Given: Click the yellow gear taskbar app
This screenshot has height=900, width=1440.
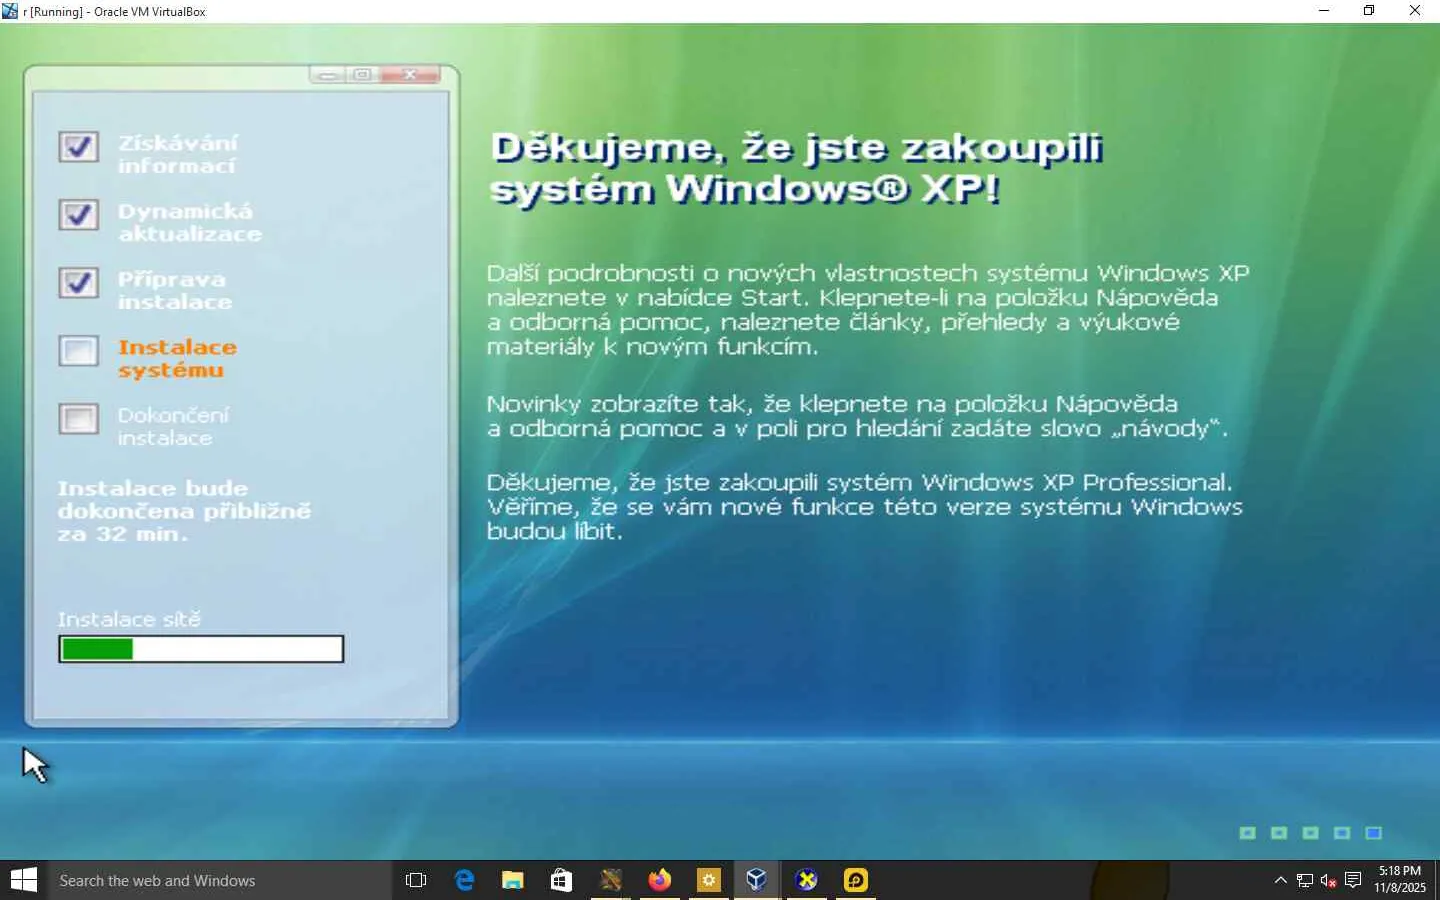Looking at the screenshot, I should tap(708, 880).
